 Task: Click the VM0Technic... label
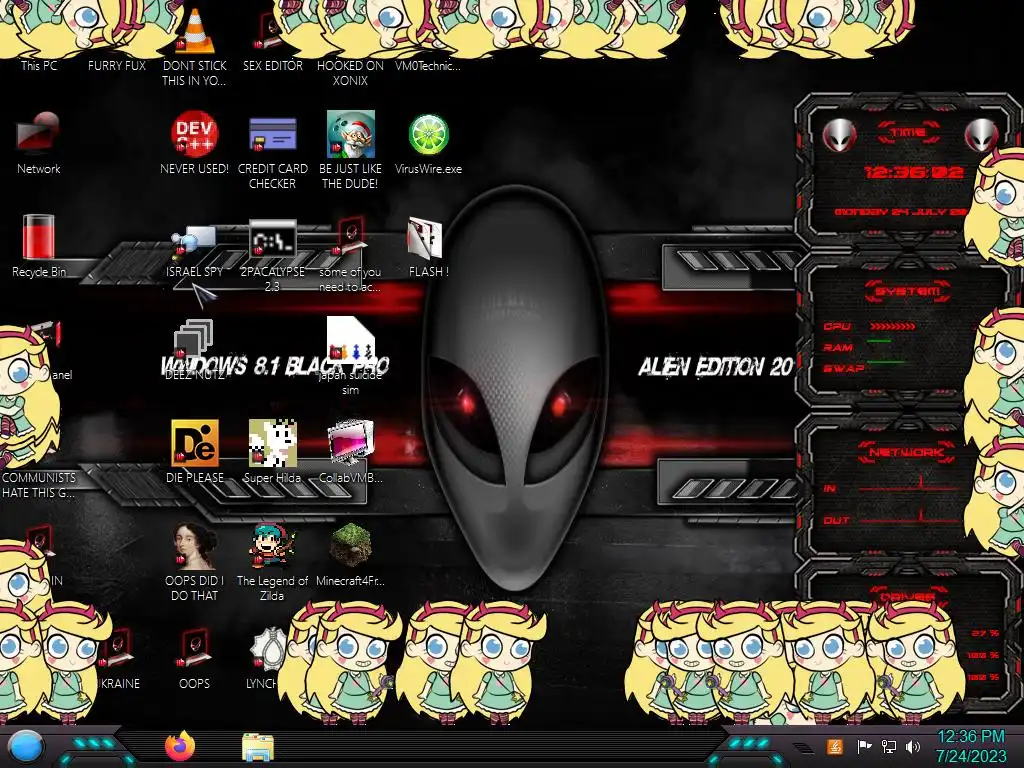(x=428, y=65)
